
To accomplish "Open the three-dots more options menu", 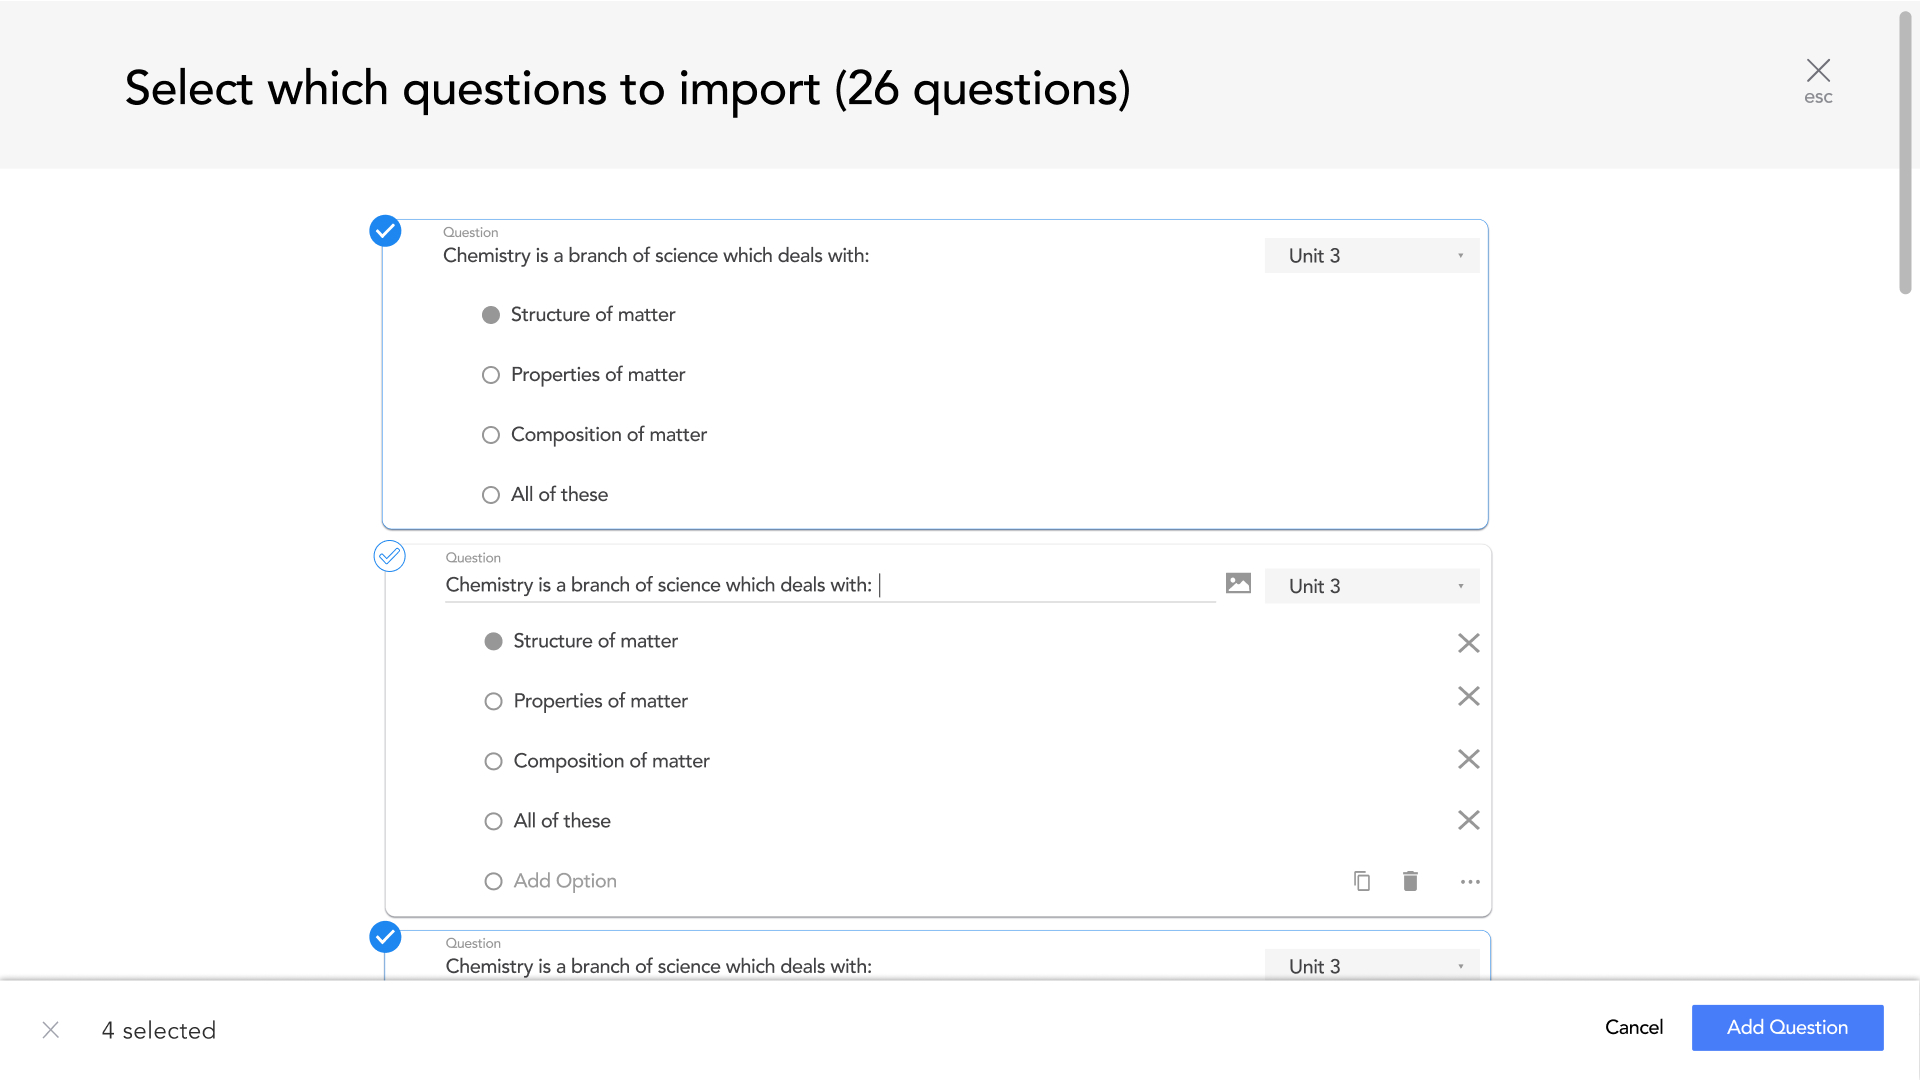I will (x=1469, y=882).
